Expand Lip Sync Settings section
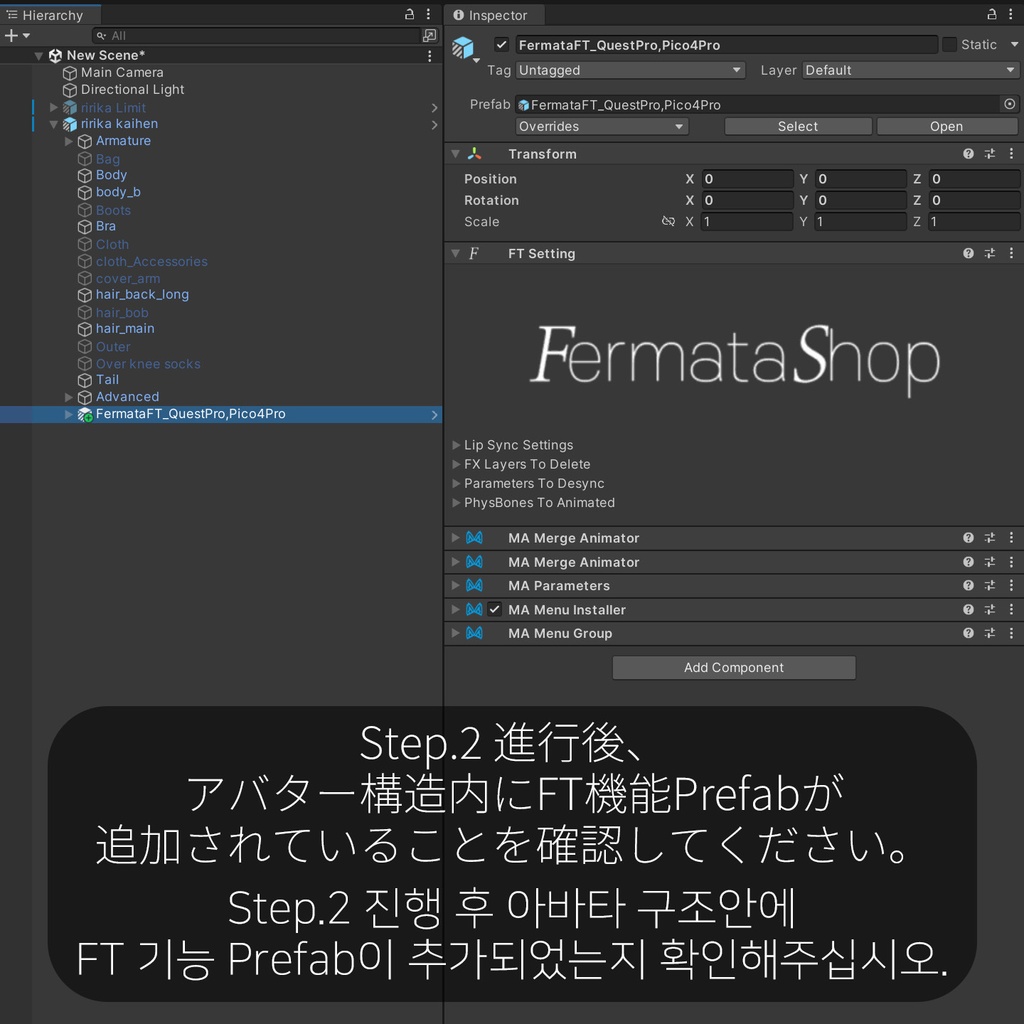Screen dimensions: 1024x1024 pyautogui.click(x=456, y=444)
